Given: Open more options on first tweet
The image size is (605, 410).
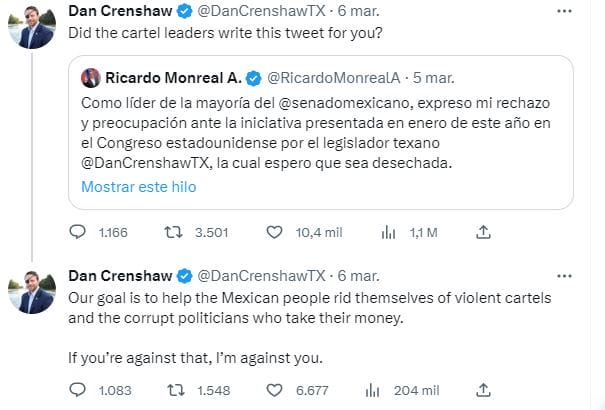Looking at the screenshot, I should (x=568, y=11).
